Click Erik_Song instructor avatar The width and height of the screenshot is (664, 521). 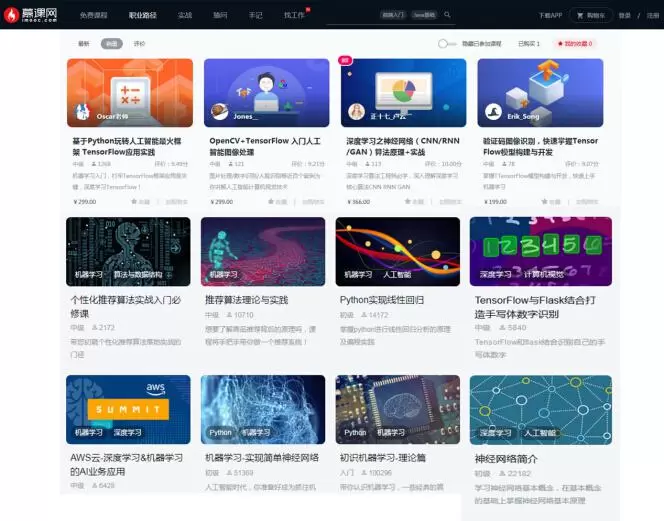[x=493, y=112]
